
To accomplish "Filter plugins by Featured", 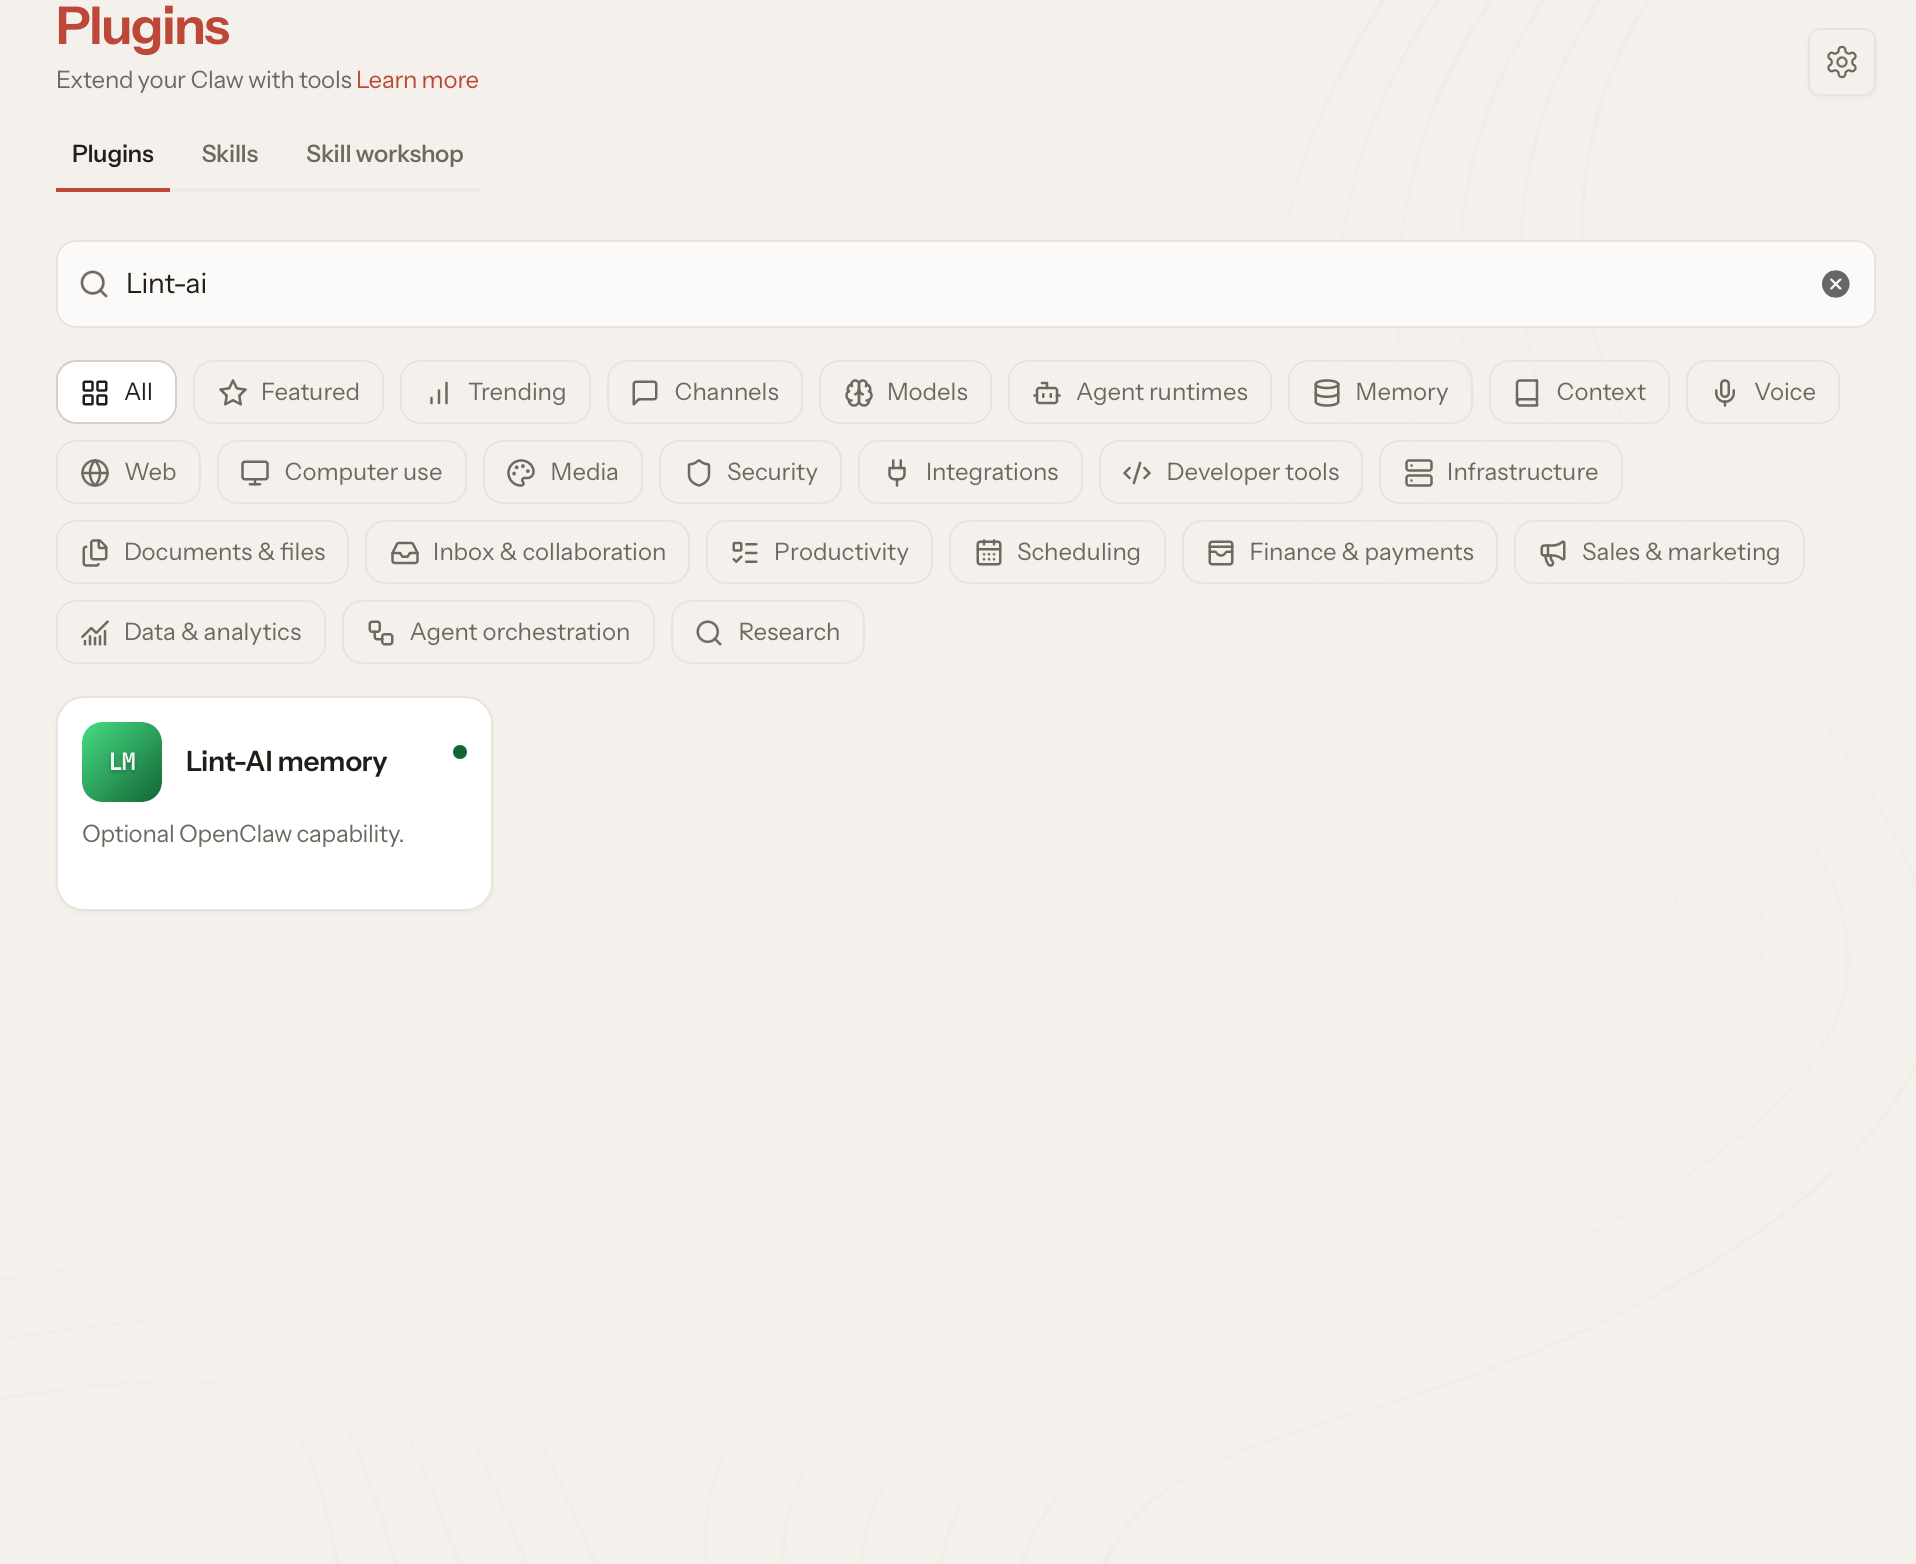I will (x=288, y=392).
